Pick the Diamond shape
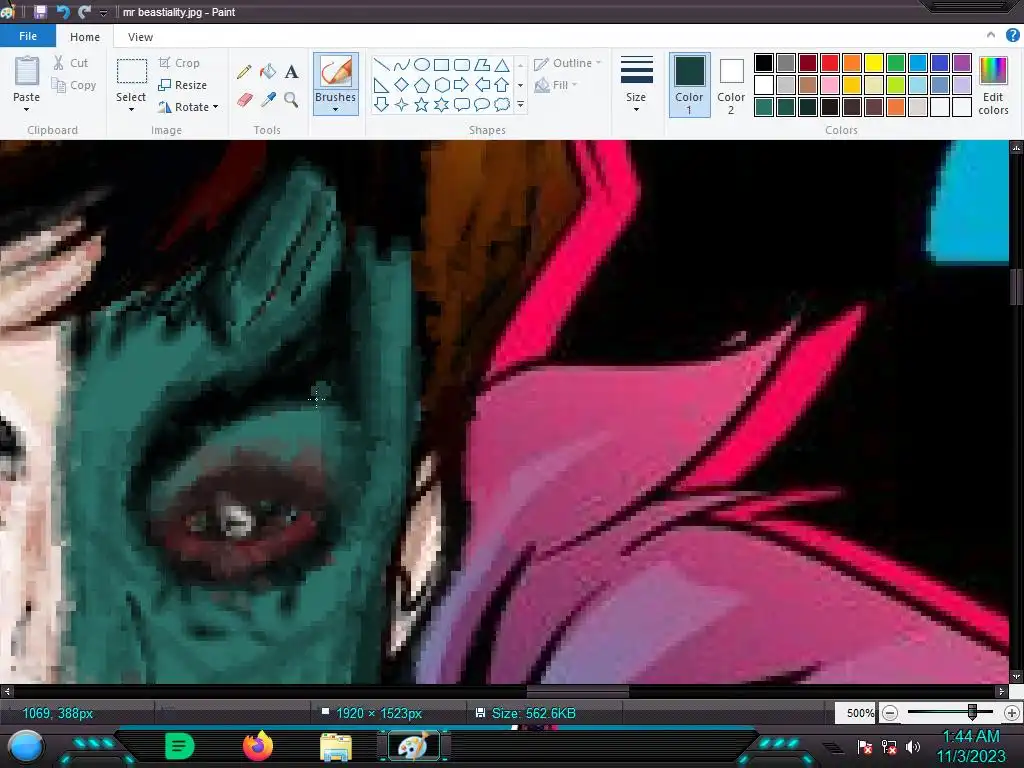The width and height of the screenshot is (1024, 768). click(x=402, y=85)
